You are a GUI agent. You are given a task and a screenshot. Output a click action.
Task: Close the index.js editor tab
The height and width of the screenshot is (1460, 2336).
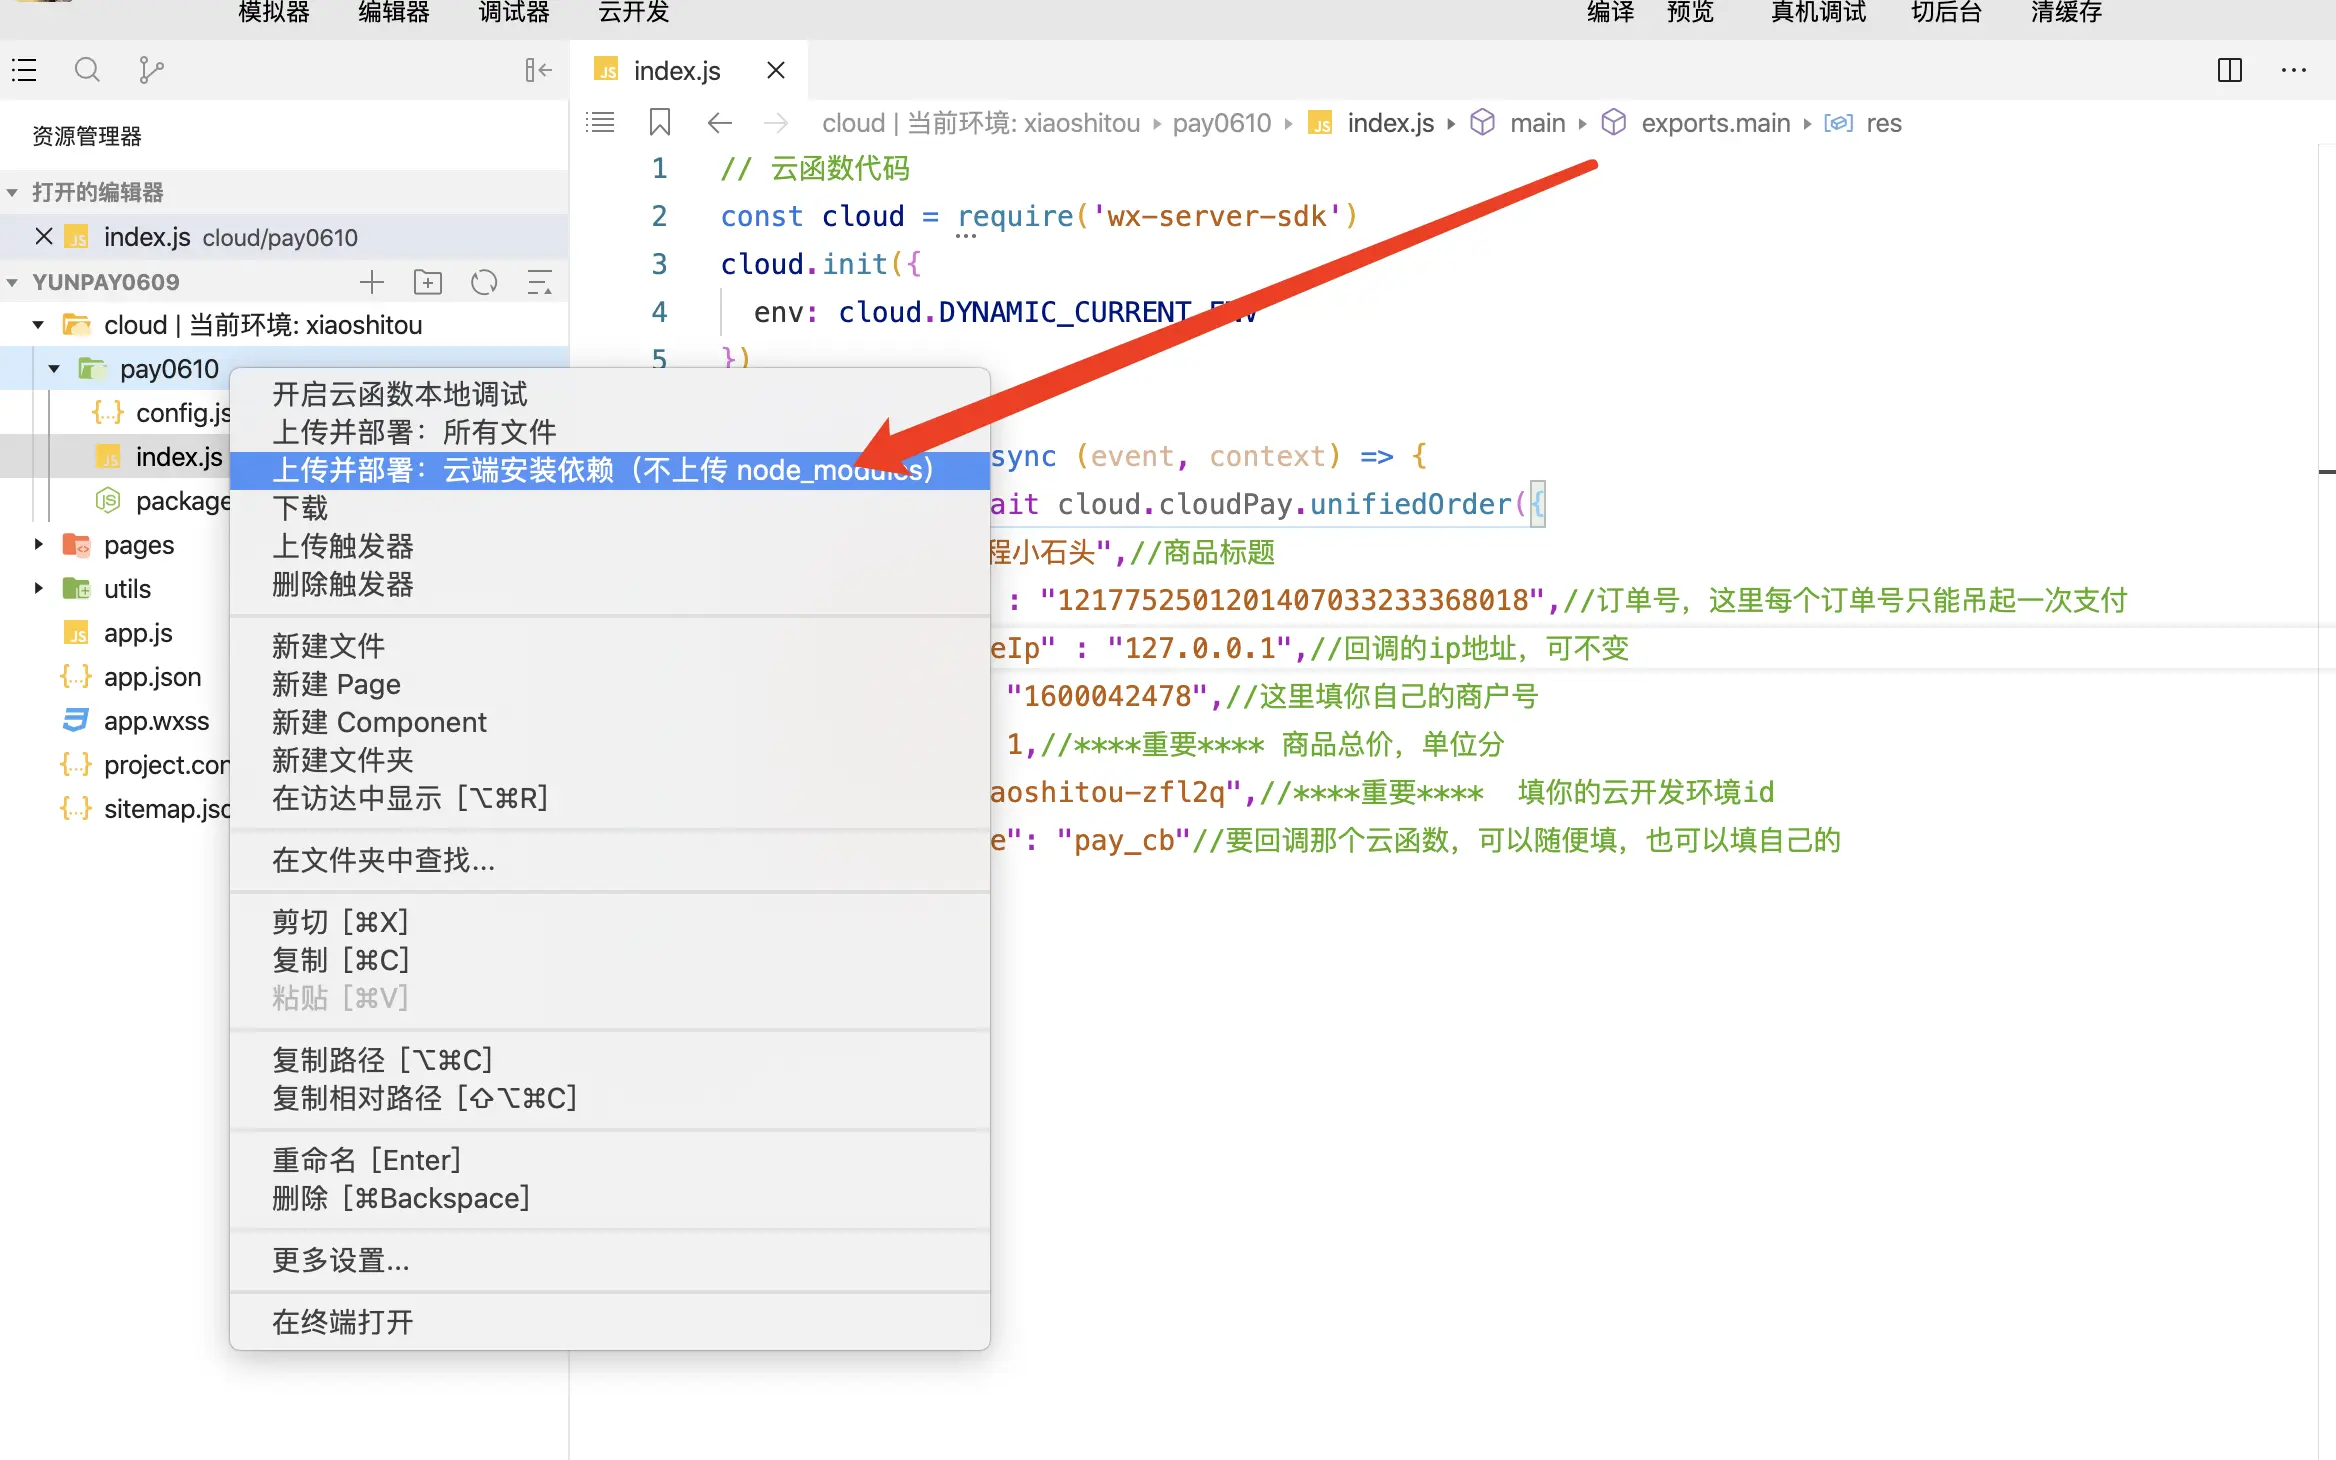[775, 70]
